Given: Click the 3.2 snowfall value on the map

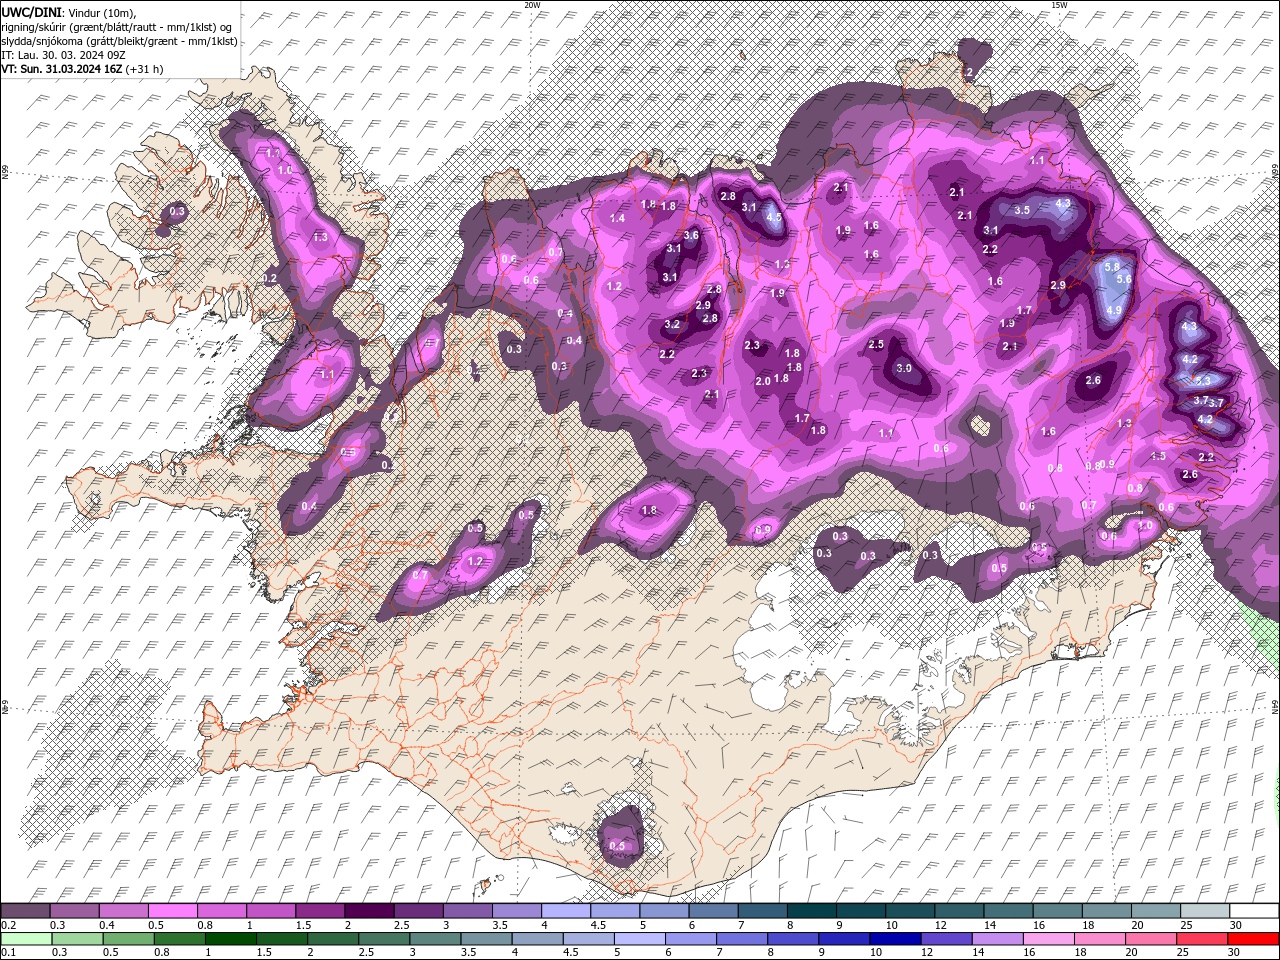Looking at the screenshot, I should [x=672, y=324].
